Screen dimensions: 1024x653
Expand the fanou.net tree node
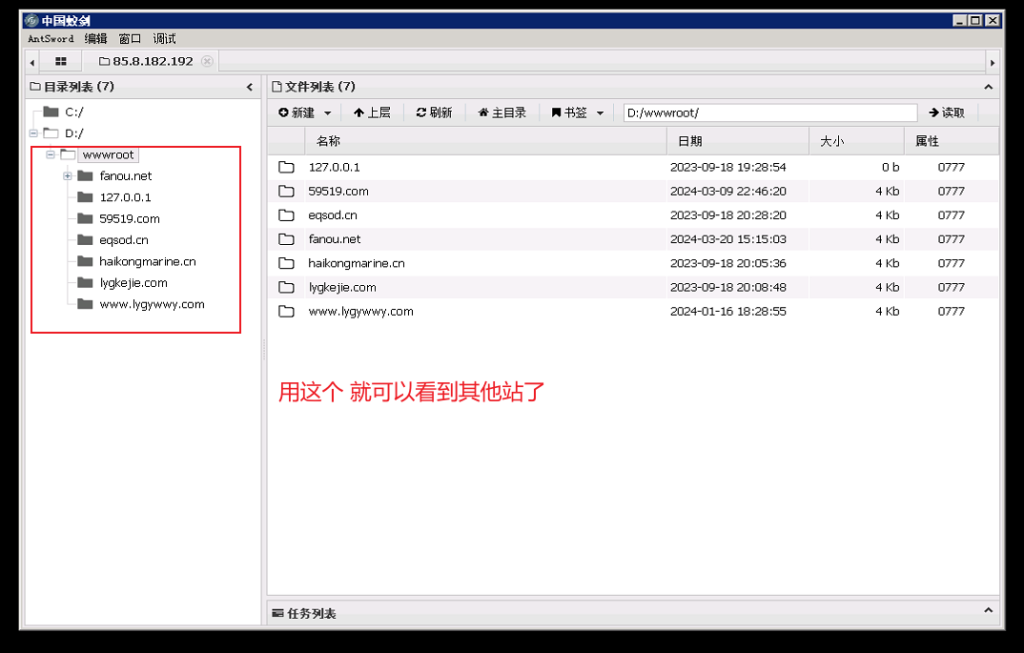pyautogui.click(x=68, y=176)
